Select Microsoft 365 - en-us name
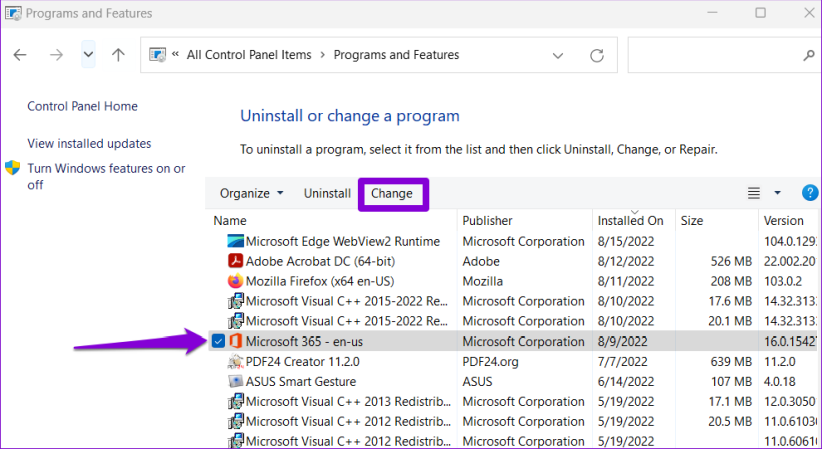822x449 pixels. pos(304,341)
